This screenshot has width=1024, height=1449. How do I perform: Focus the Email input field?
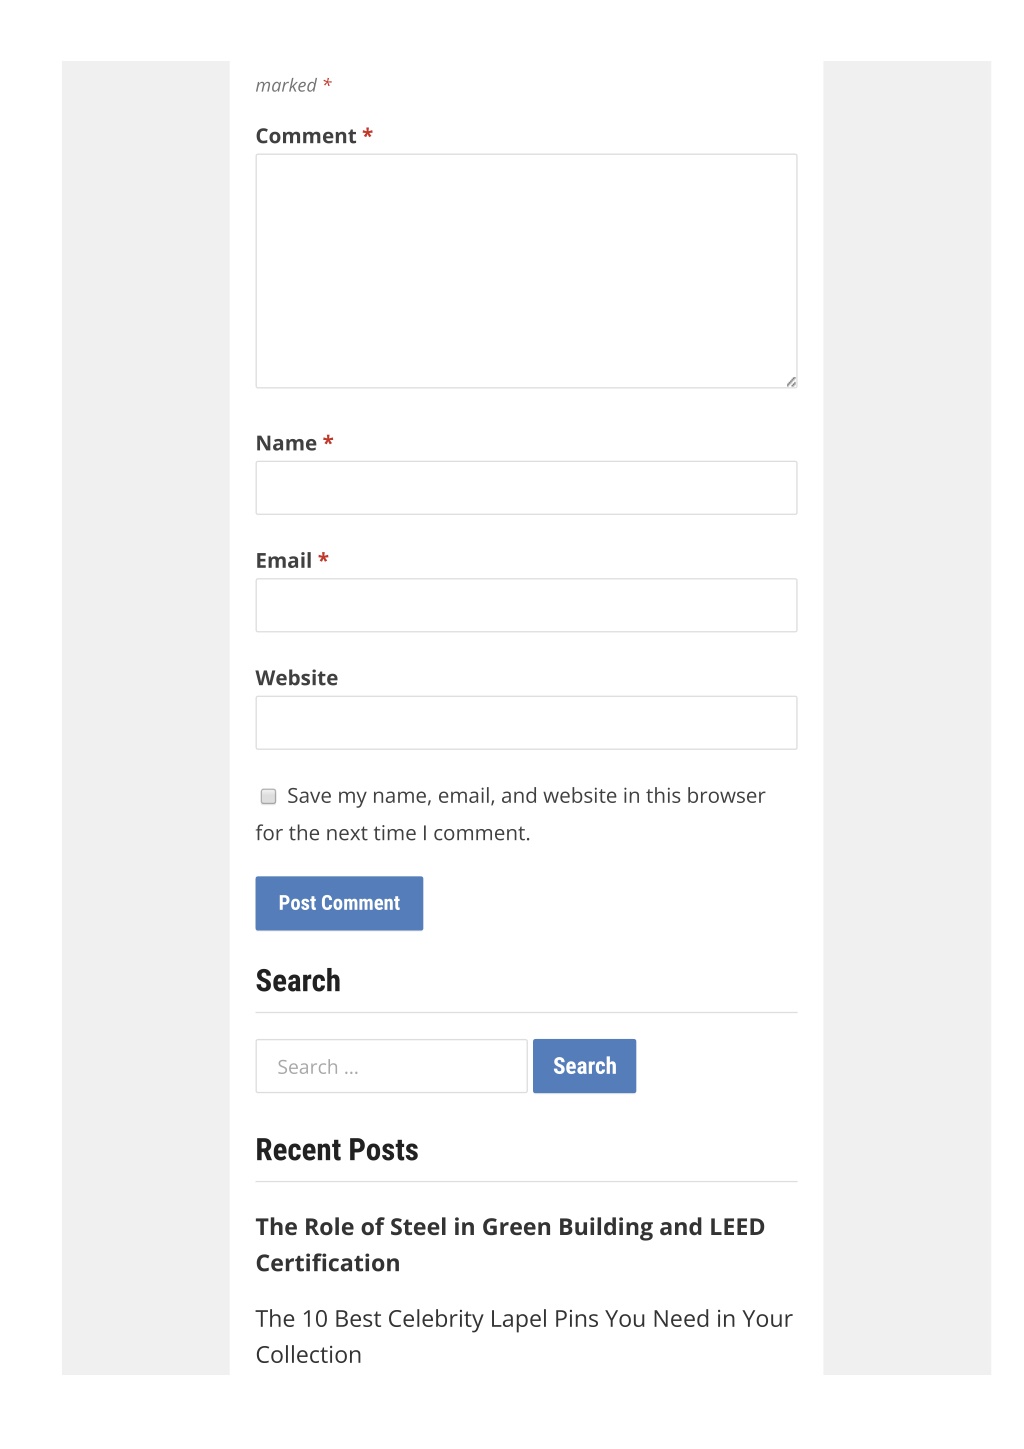tap(526, 605)
